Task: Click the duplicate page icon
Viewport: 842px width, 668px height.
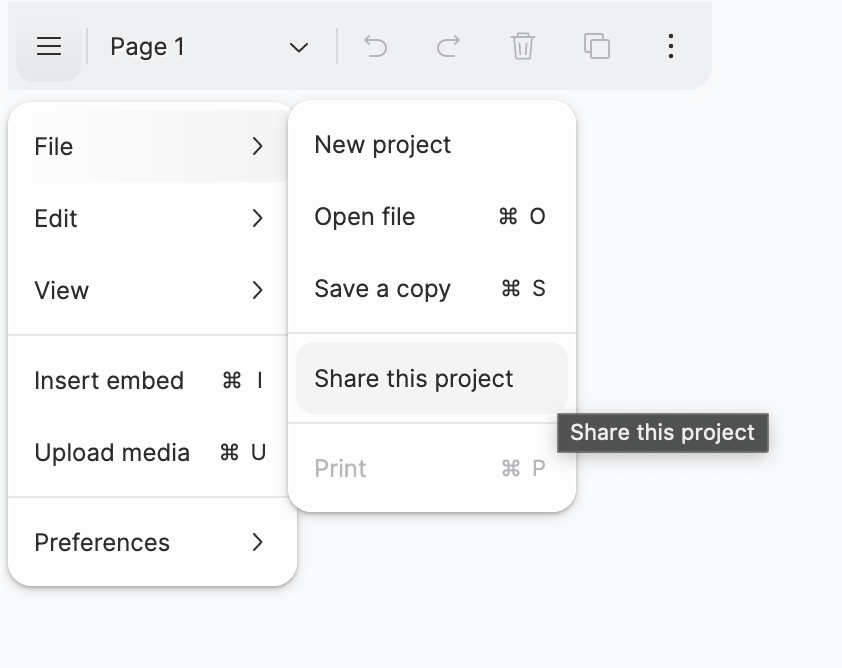Action: click(x=596, y=46)
